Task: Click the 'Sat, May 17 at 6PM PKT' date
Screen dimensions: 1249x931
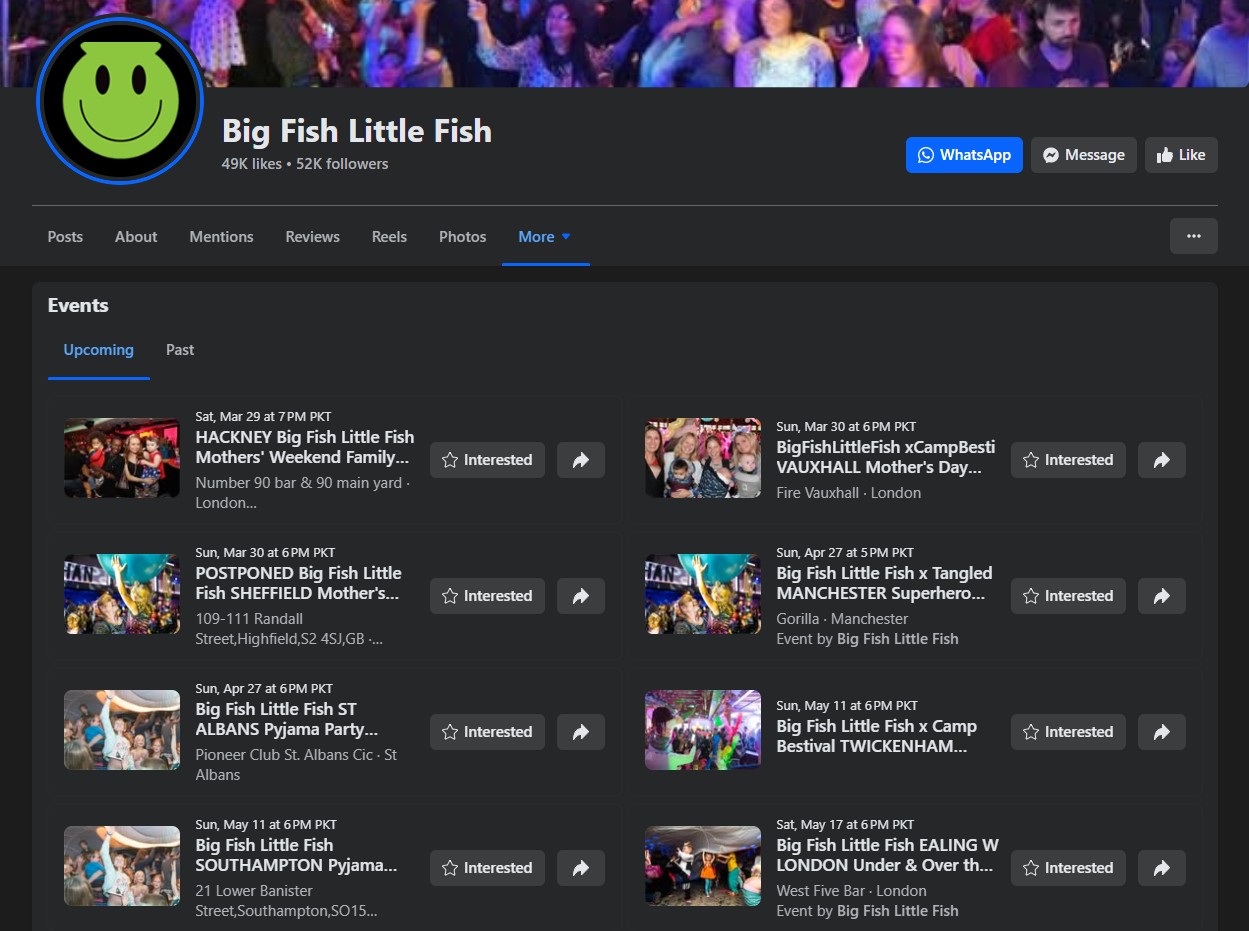Action: pyautogui.click(x=845, y=825)
